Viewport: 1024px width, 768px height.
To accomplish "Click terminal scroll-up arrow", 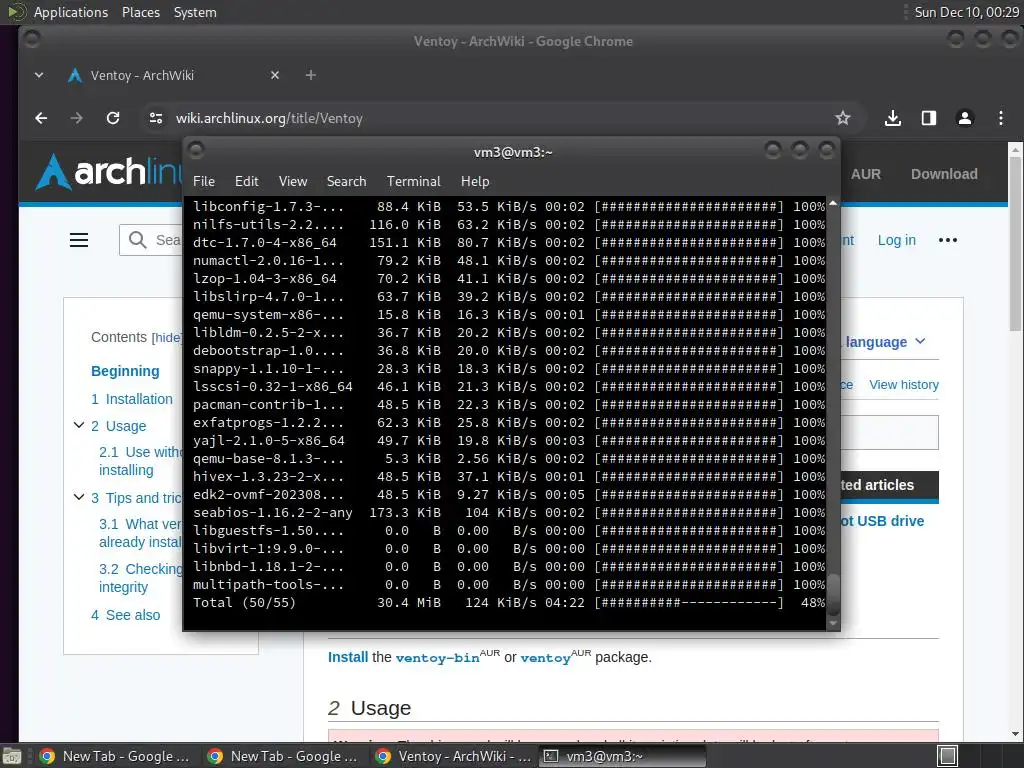I will (833, 204).
